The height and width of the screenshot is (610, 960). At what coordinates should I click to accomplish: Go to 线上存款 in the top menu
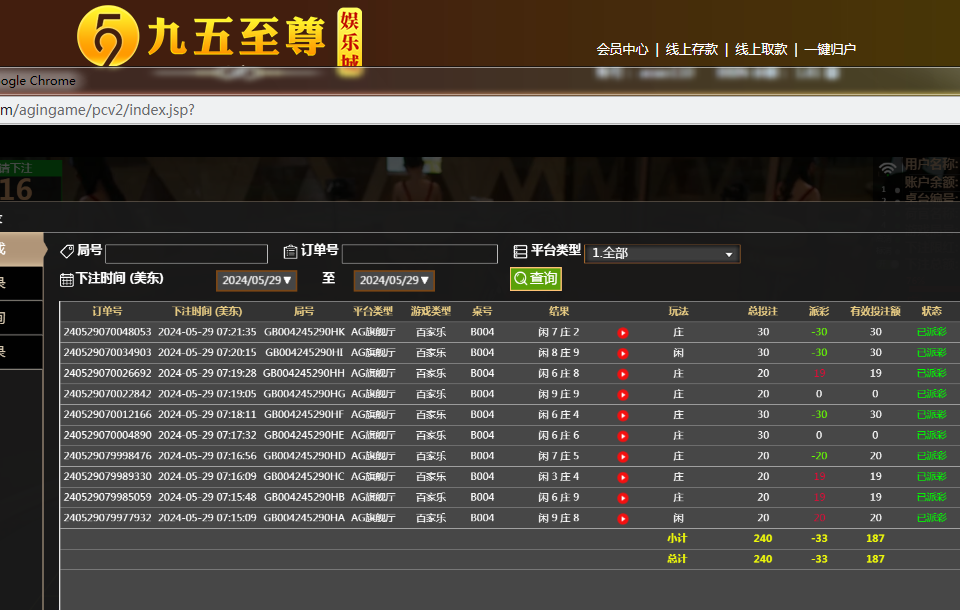pos(692,49)
